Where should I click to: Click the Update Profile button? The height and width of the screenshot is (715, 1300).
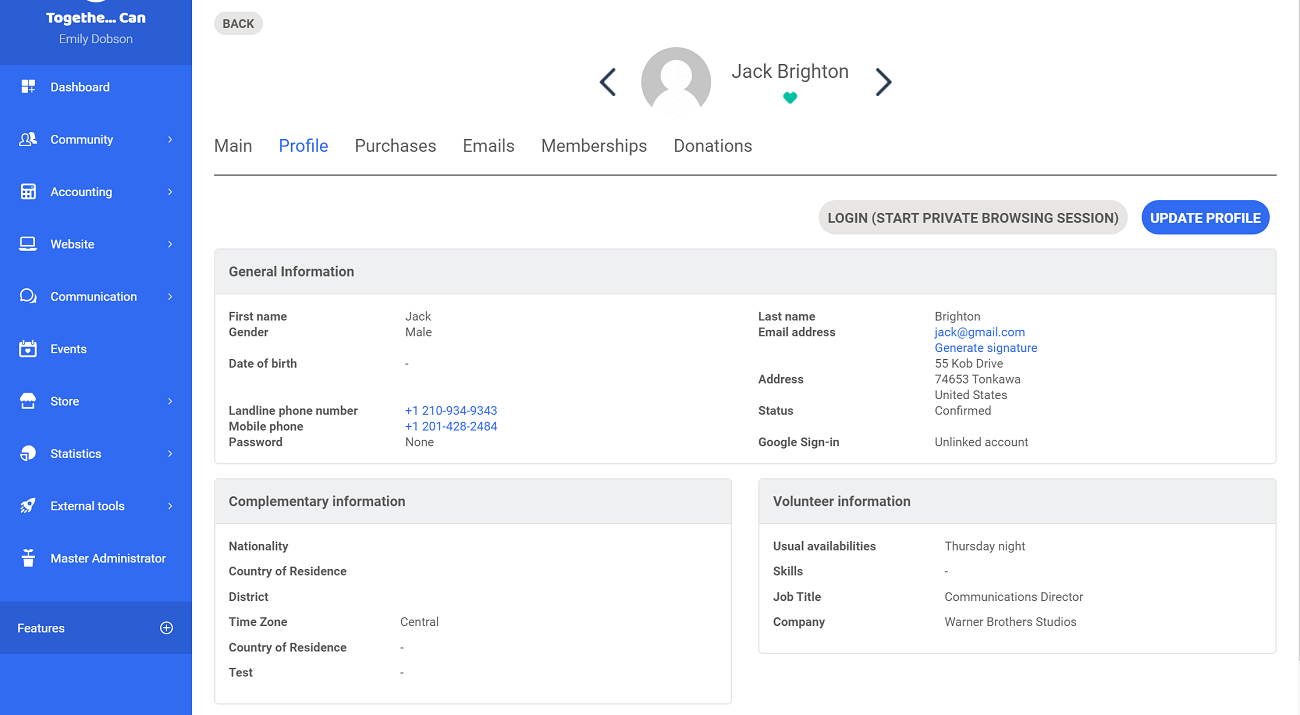1205,218
